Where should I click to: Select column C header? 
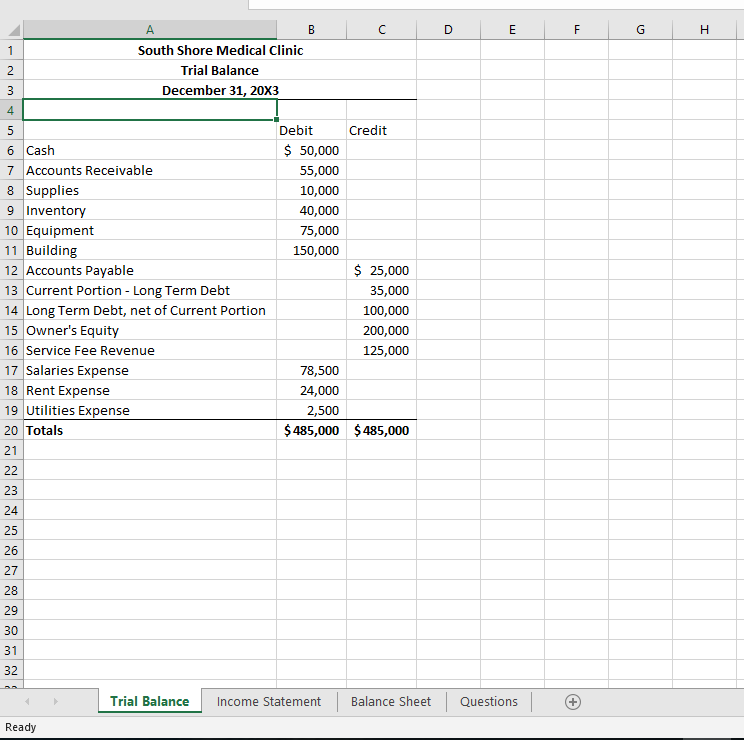pos(381,30)
